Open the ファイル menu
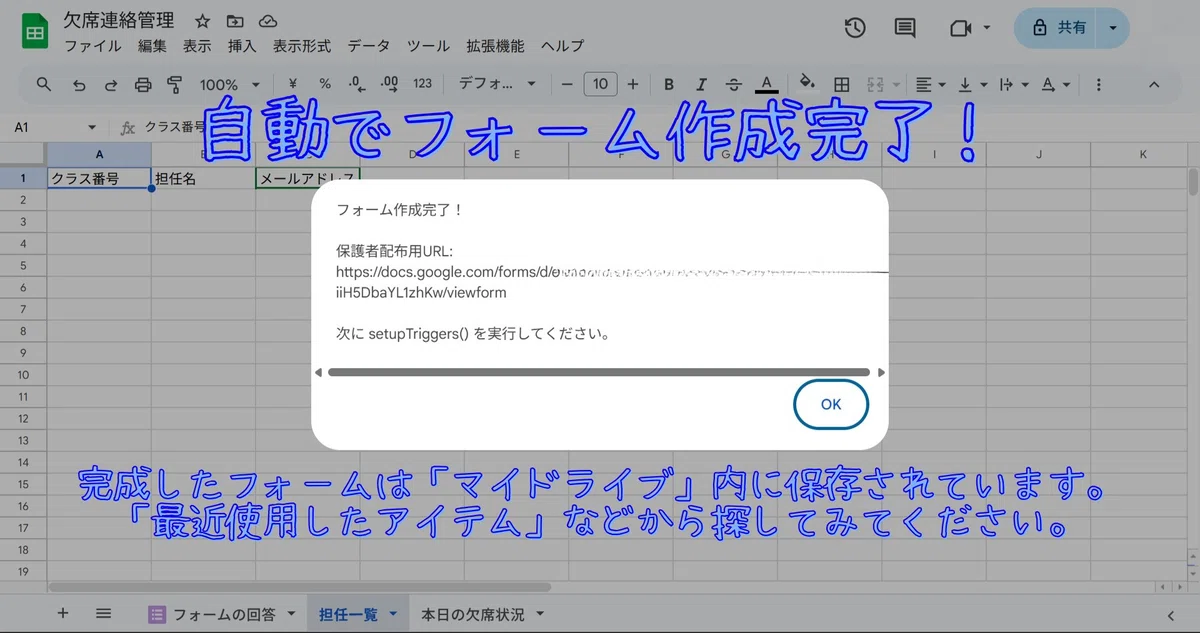Image resolution: width=1200 pixels, height=633 pixels. (92, 46)
